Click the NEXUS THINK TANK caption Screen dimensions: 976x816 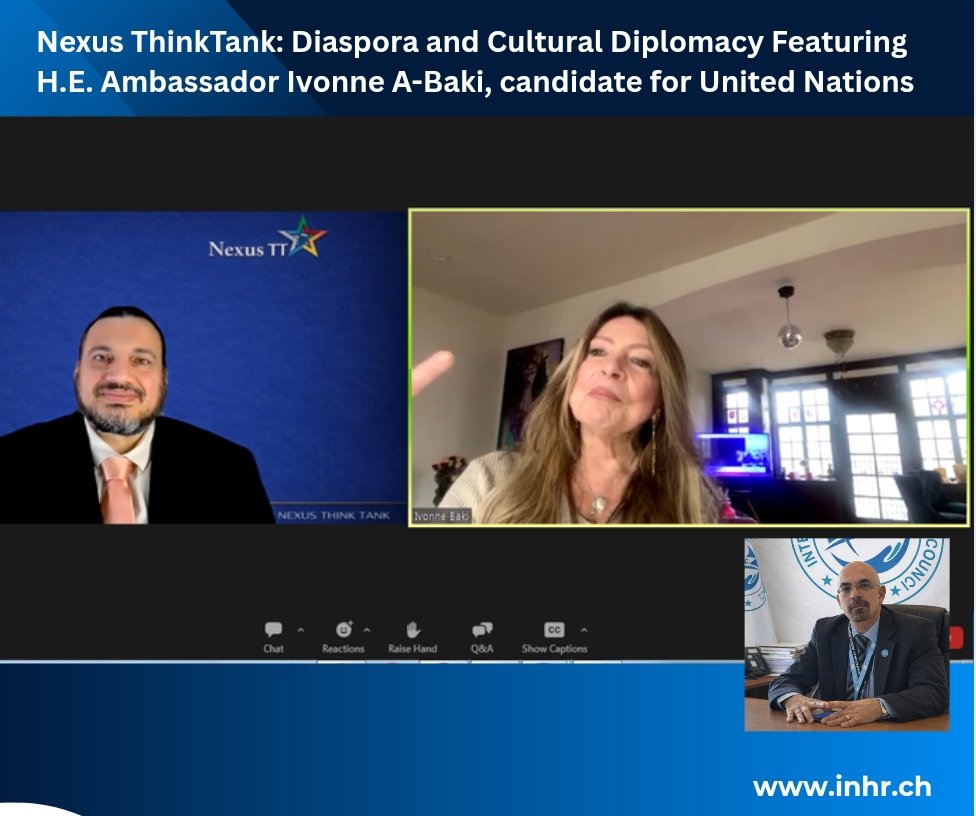(334, 515)
